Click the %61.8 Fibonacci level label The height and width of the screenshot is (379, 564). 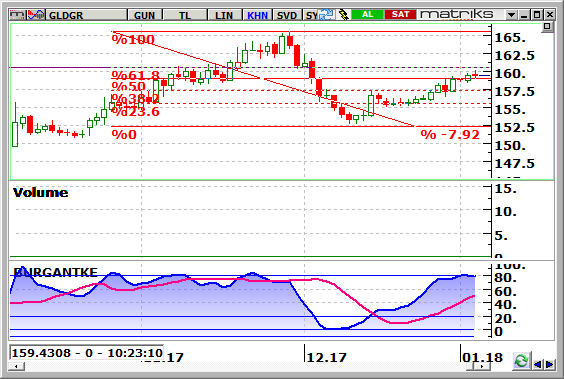135,75
